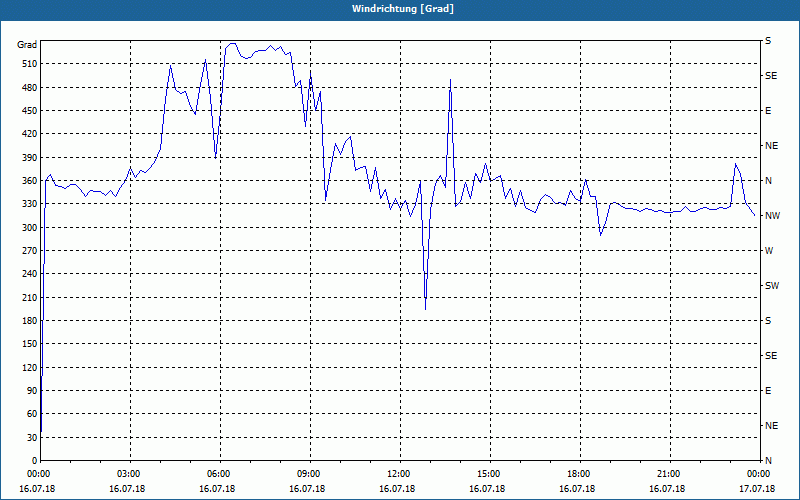Click the 00:00 label above date 16.07.18
The width and height of the screenshot is (800, 500).
pos(37,474)
